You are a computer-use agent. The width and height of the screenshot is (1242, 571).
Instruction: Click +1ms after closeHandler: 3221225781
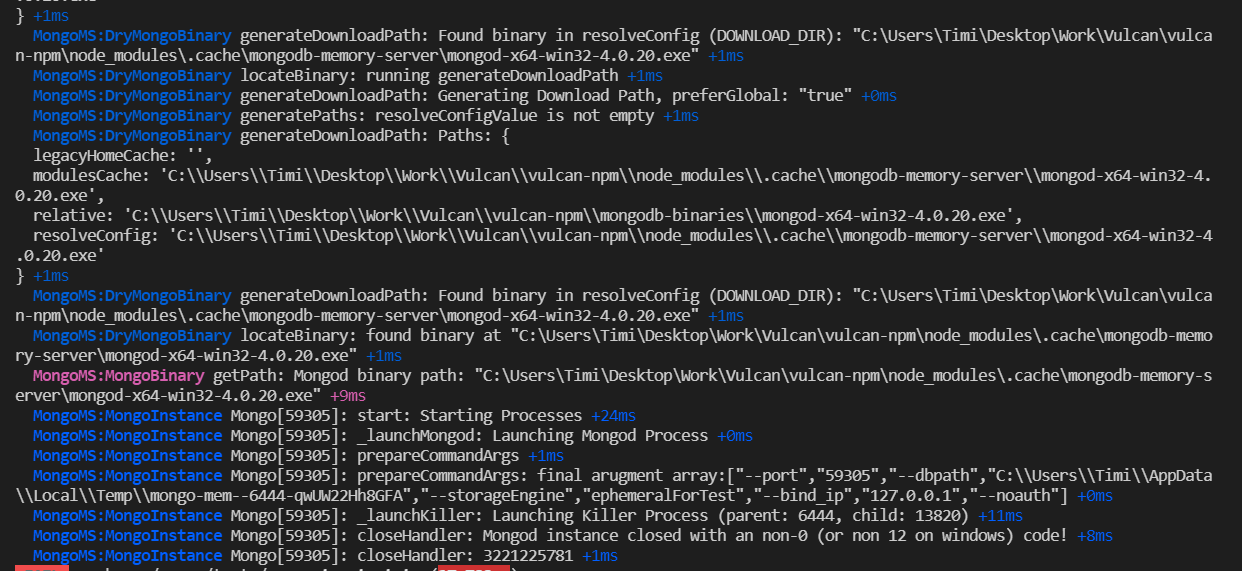coord(600,556)
